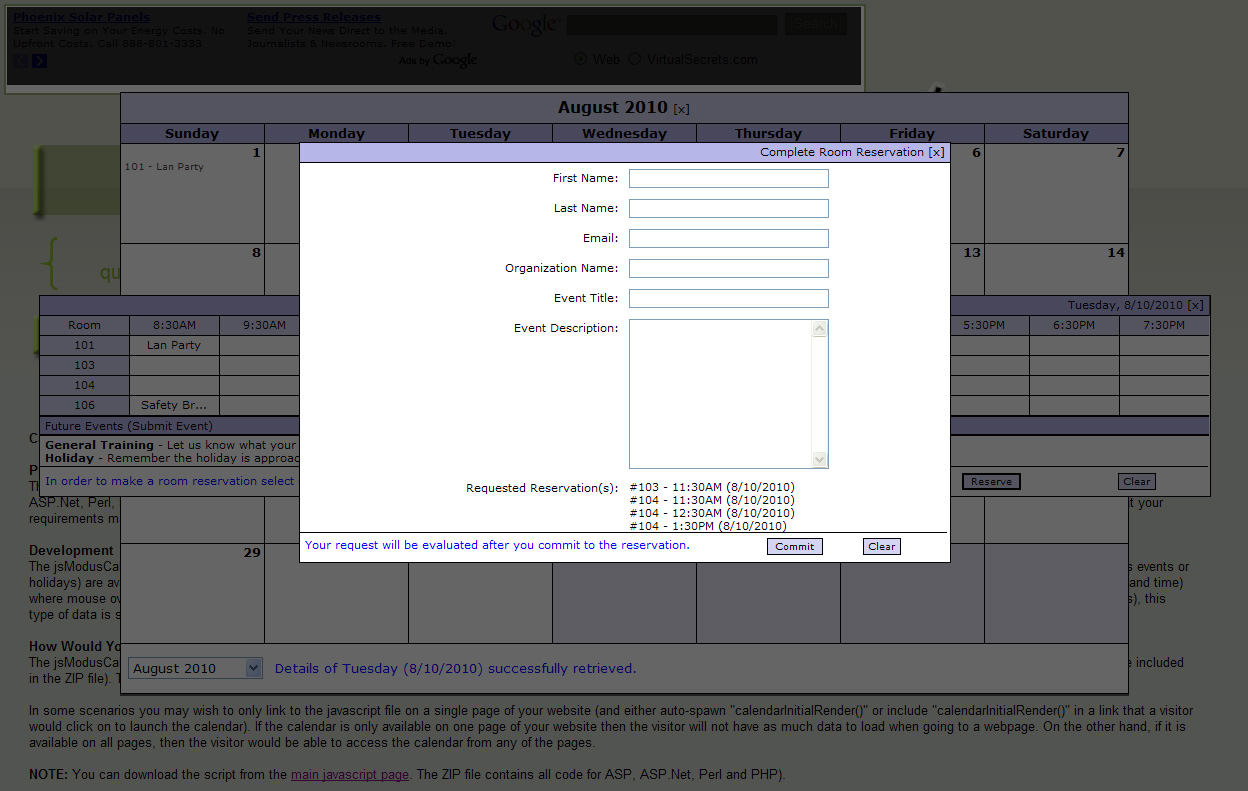The image size is (1248, 791).
Task: Click room 101 row label
Action: (x=84, y=345)
